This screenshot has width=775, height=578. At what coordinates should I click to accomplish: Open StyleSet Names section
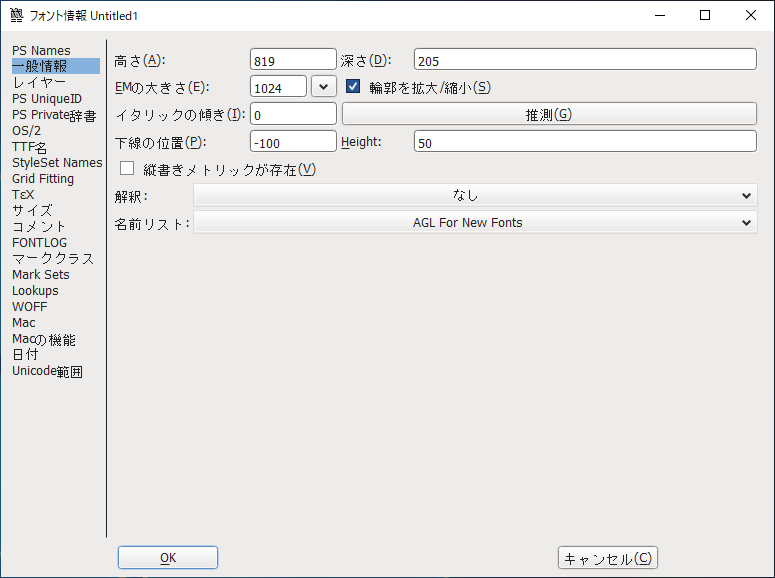tap(57, 163)
